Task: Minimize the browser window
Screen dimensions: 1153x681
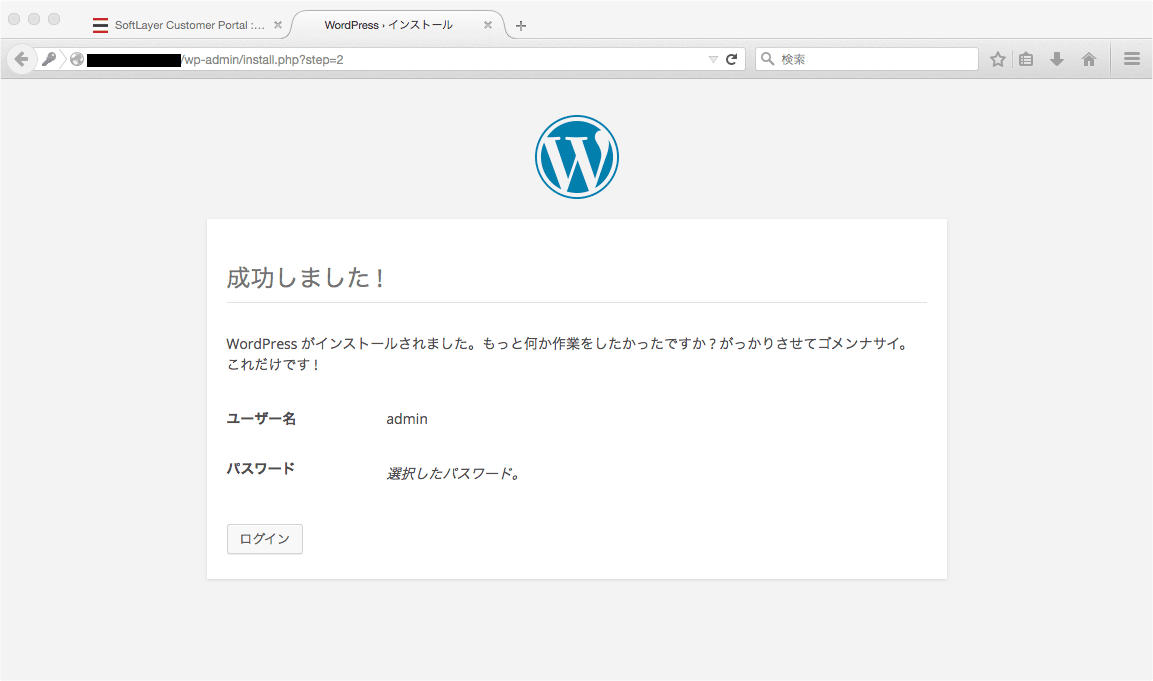Action: coord(34,19)
